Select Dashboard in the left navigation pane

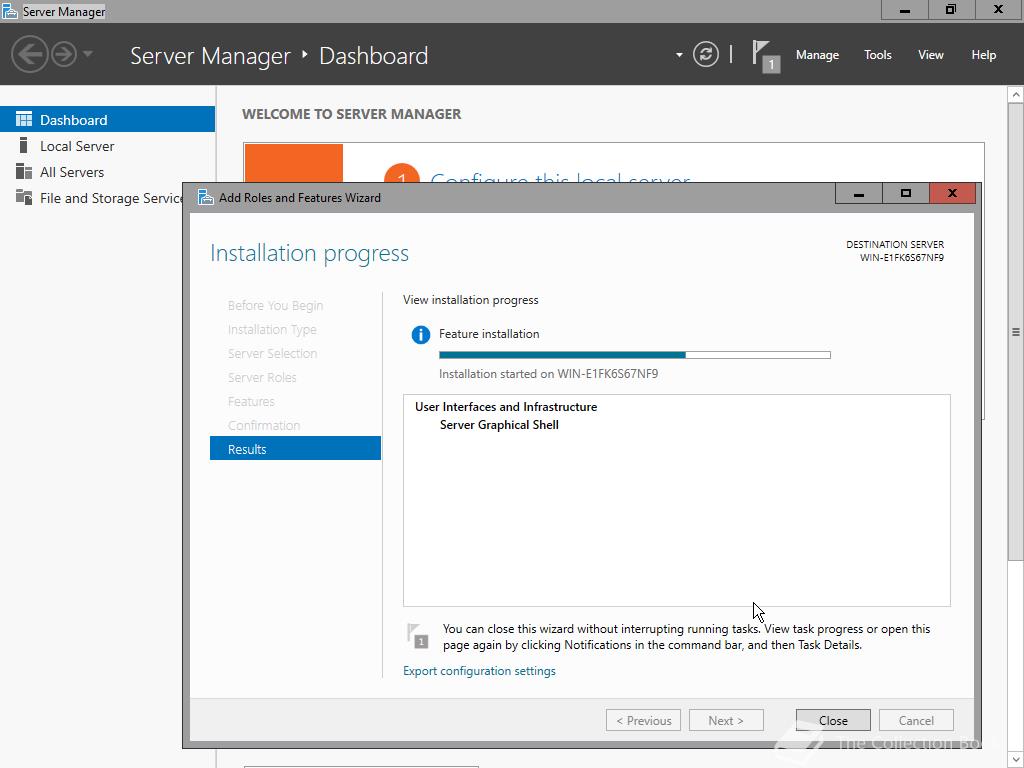point(107,120)
